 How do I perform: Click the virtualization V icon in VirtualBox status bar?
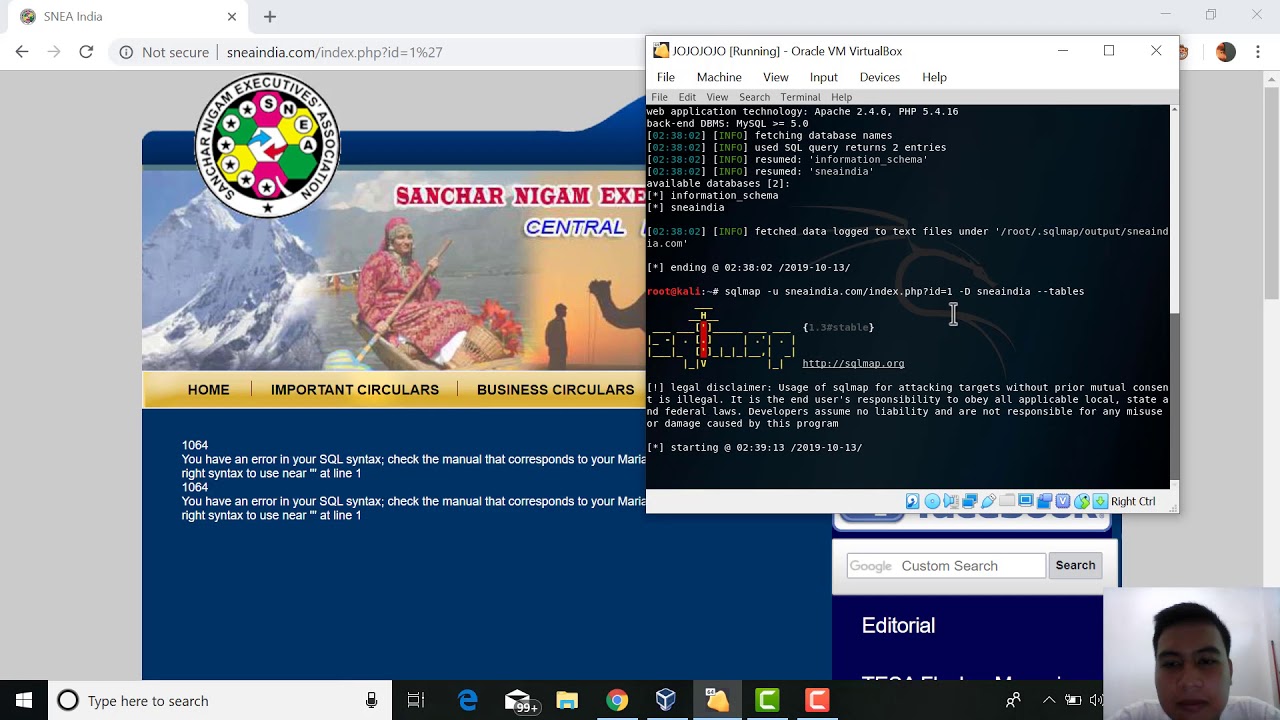tap(1063, 501)
